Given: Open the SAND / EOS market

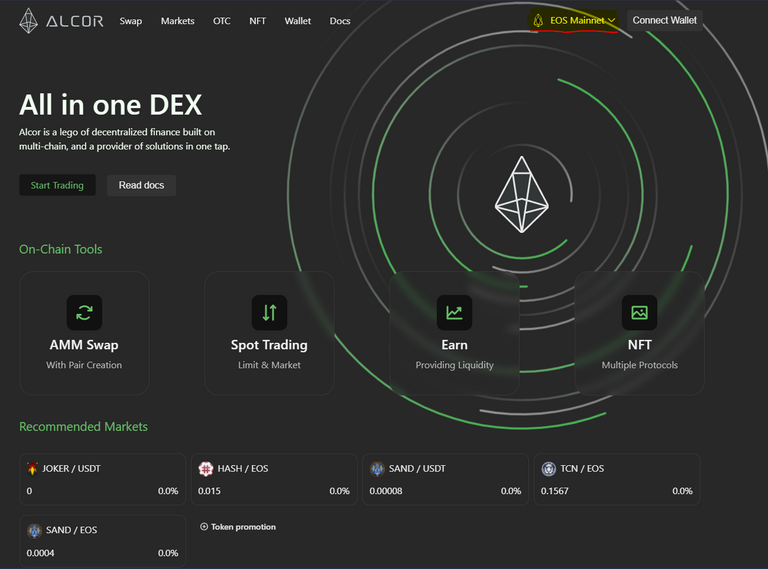Looking at the screenshot, I should tap(102, 541).
